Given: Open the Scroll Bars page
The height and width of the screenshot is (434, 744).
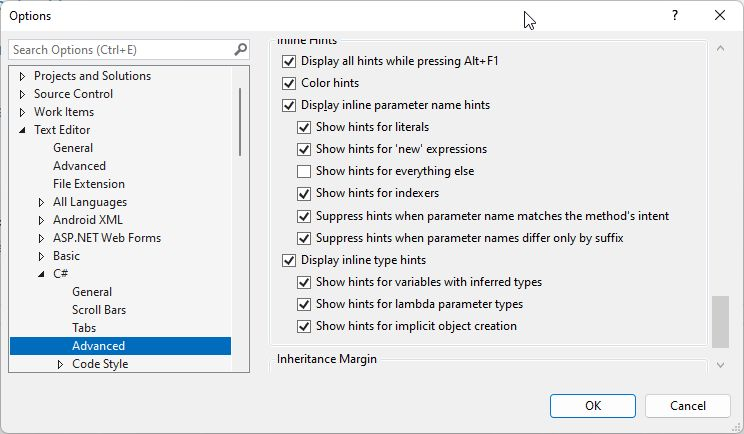Looking at the screenshot, I should (x=99, y=310).
